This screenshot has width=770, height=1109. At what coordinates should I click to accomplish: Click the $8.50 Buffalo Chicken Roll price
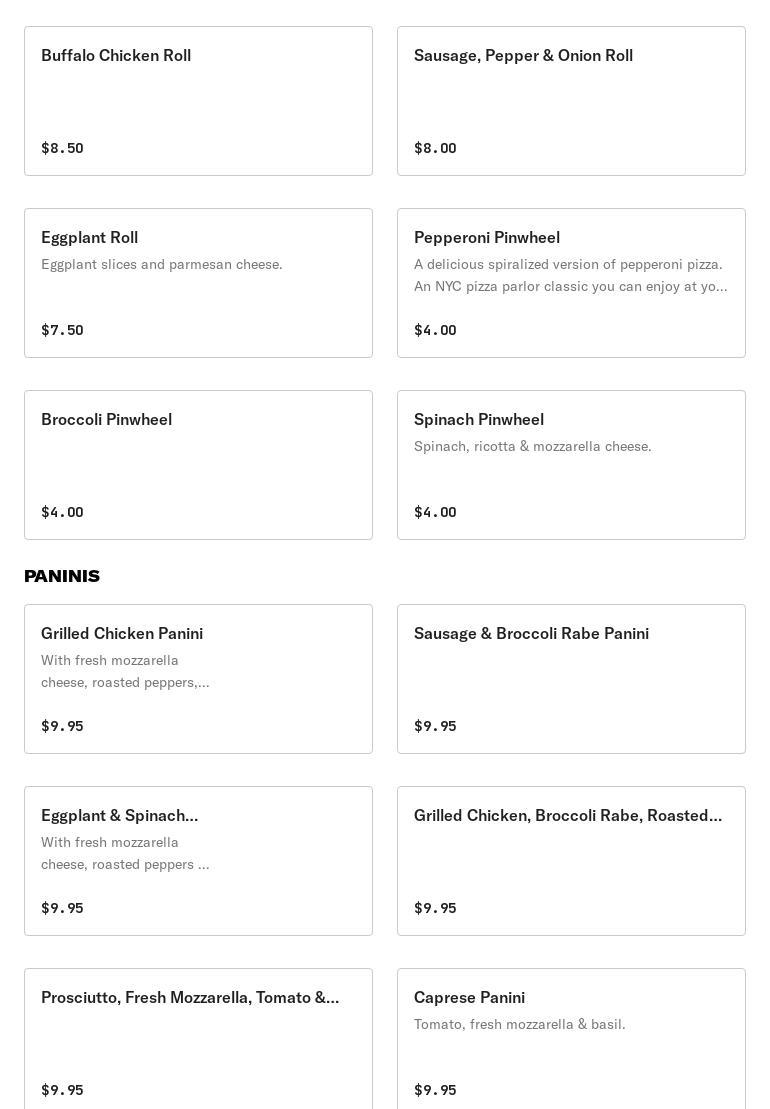coord(62,148)
